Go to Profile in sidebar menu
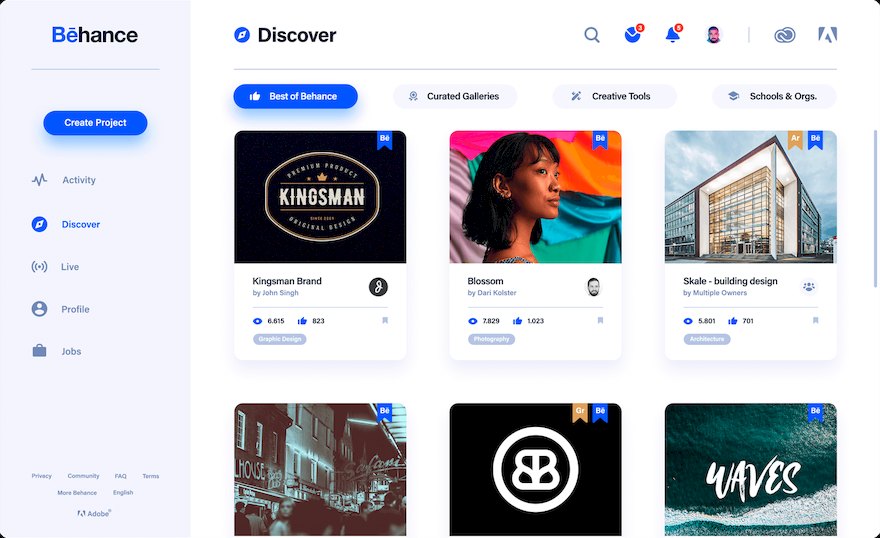This screenshot has width=880, height=538. click(x=75, y=309)
